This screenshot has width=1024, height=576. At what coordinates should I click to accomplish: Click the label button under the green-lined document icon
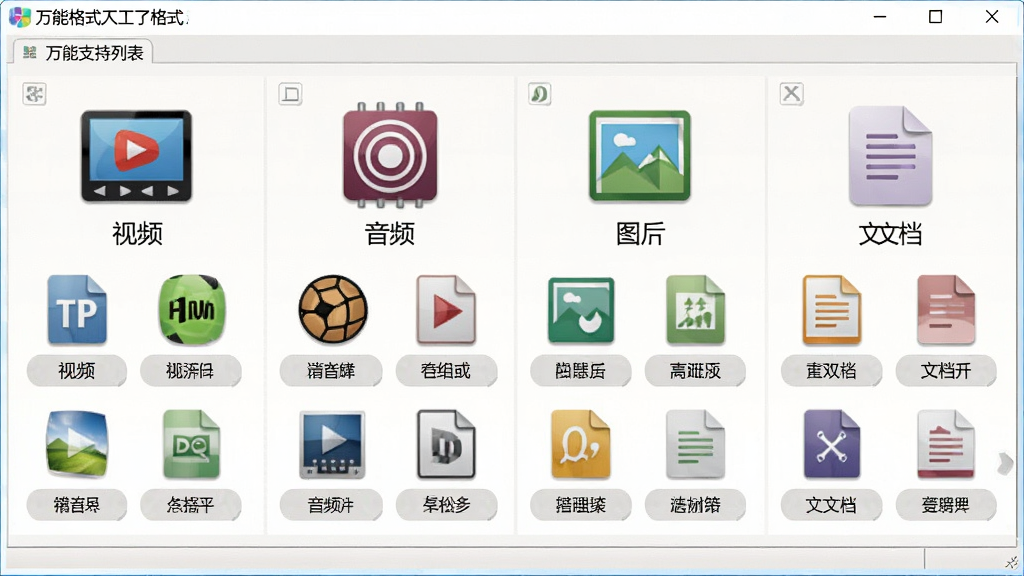pyautogui.click(x=695, y=505)
